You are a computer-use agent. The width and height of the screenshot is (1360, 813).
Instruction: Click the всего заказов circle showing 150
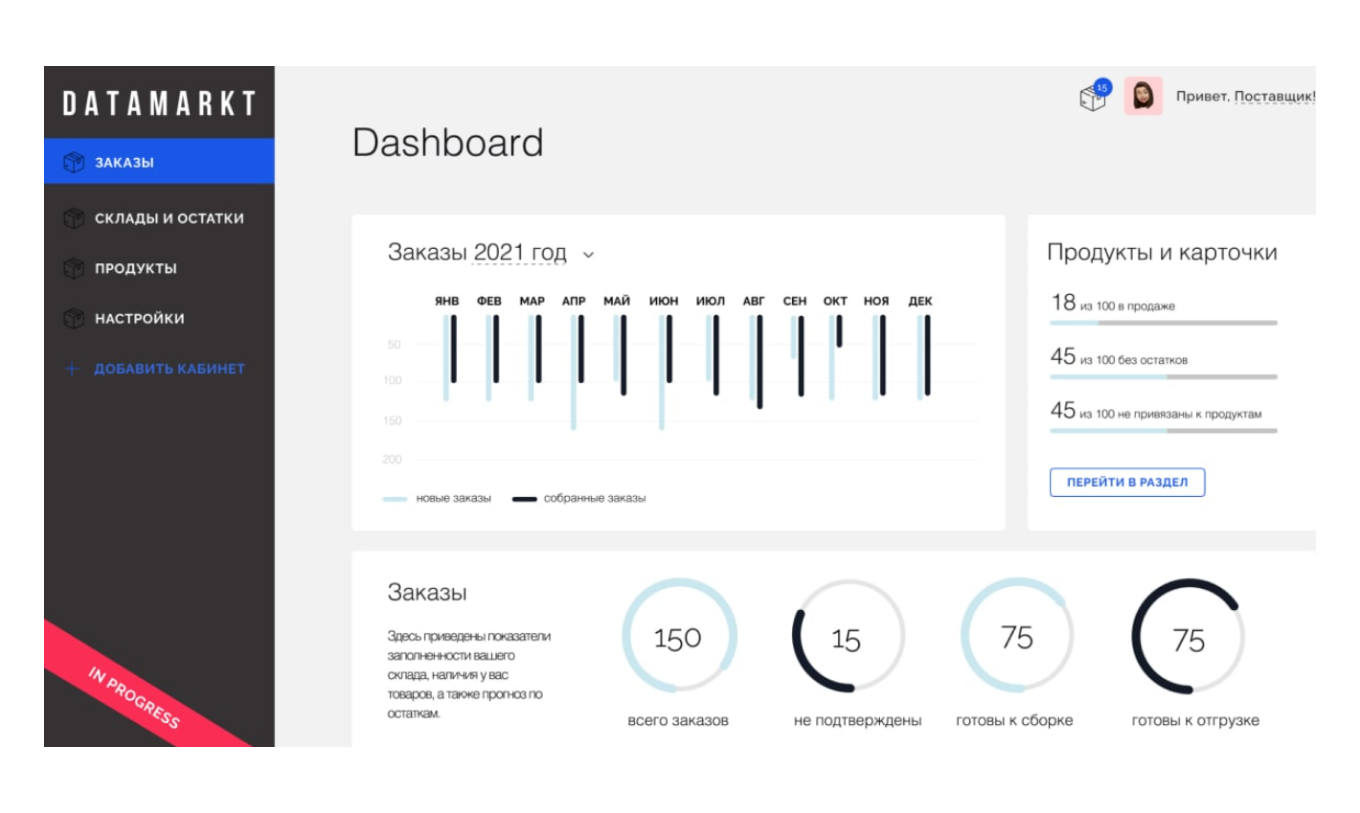pyautogui.click(x=678, y=636)
